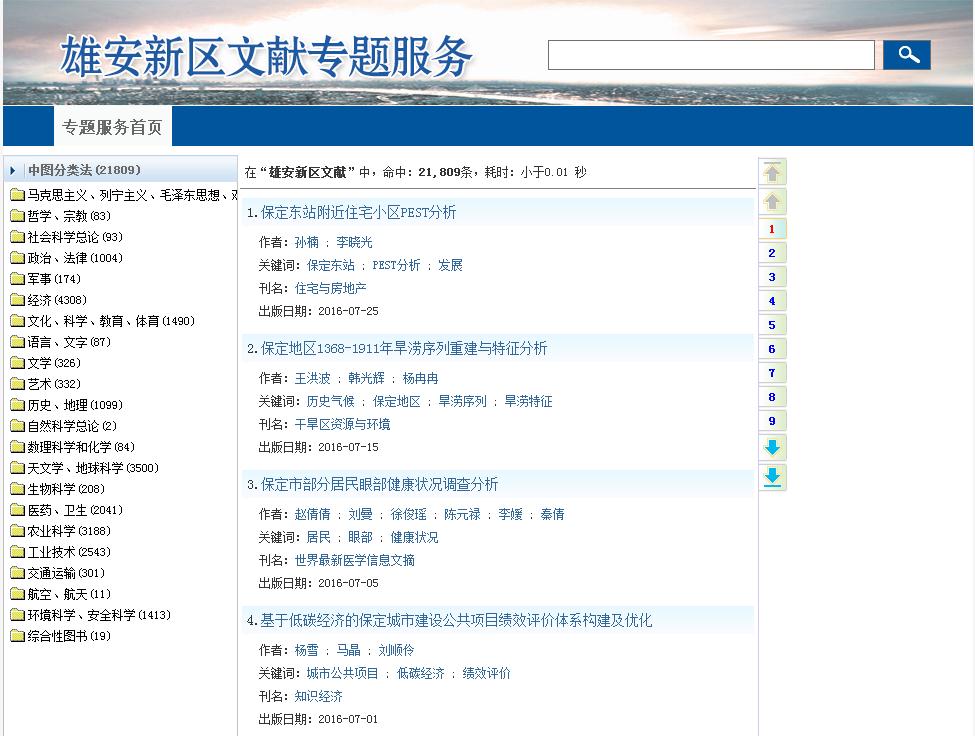Click author link 王洪波
The height and width of the screenshot is (736, 975).
click(312, 378)
